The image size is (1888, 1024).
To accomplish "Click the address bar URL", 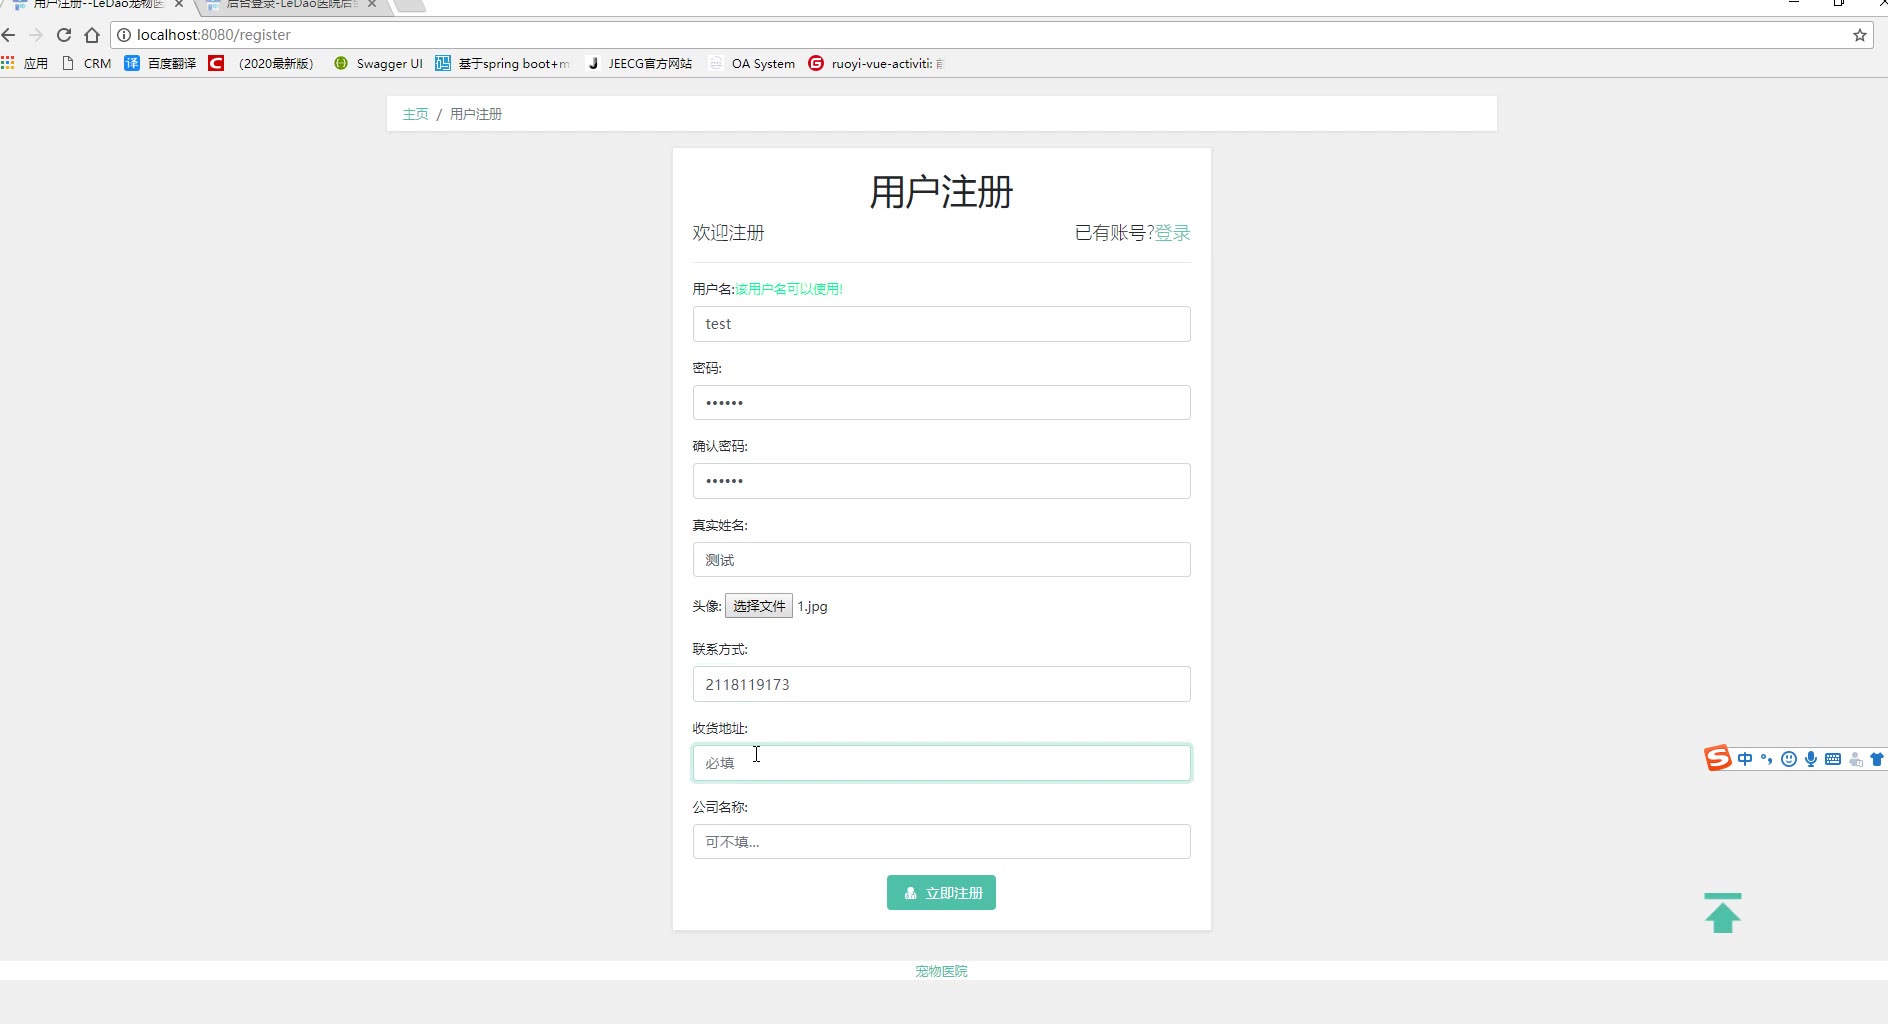I will pos(214,35).
